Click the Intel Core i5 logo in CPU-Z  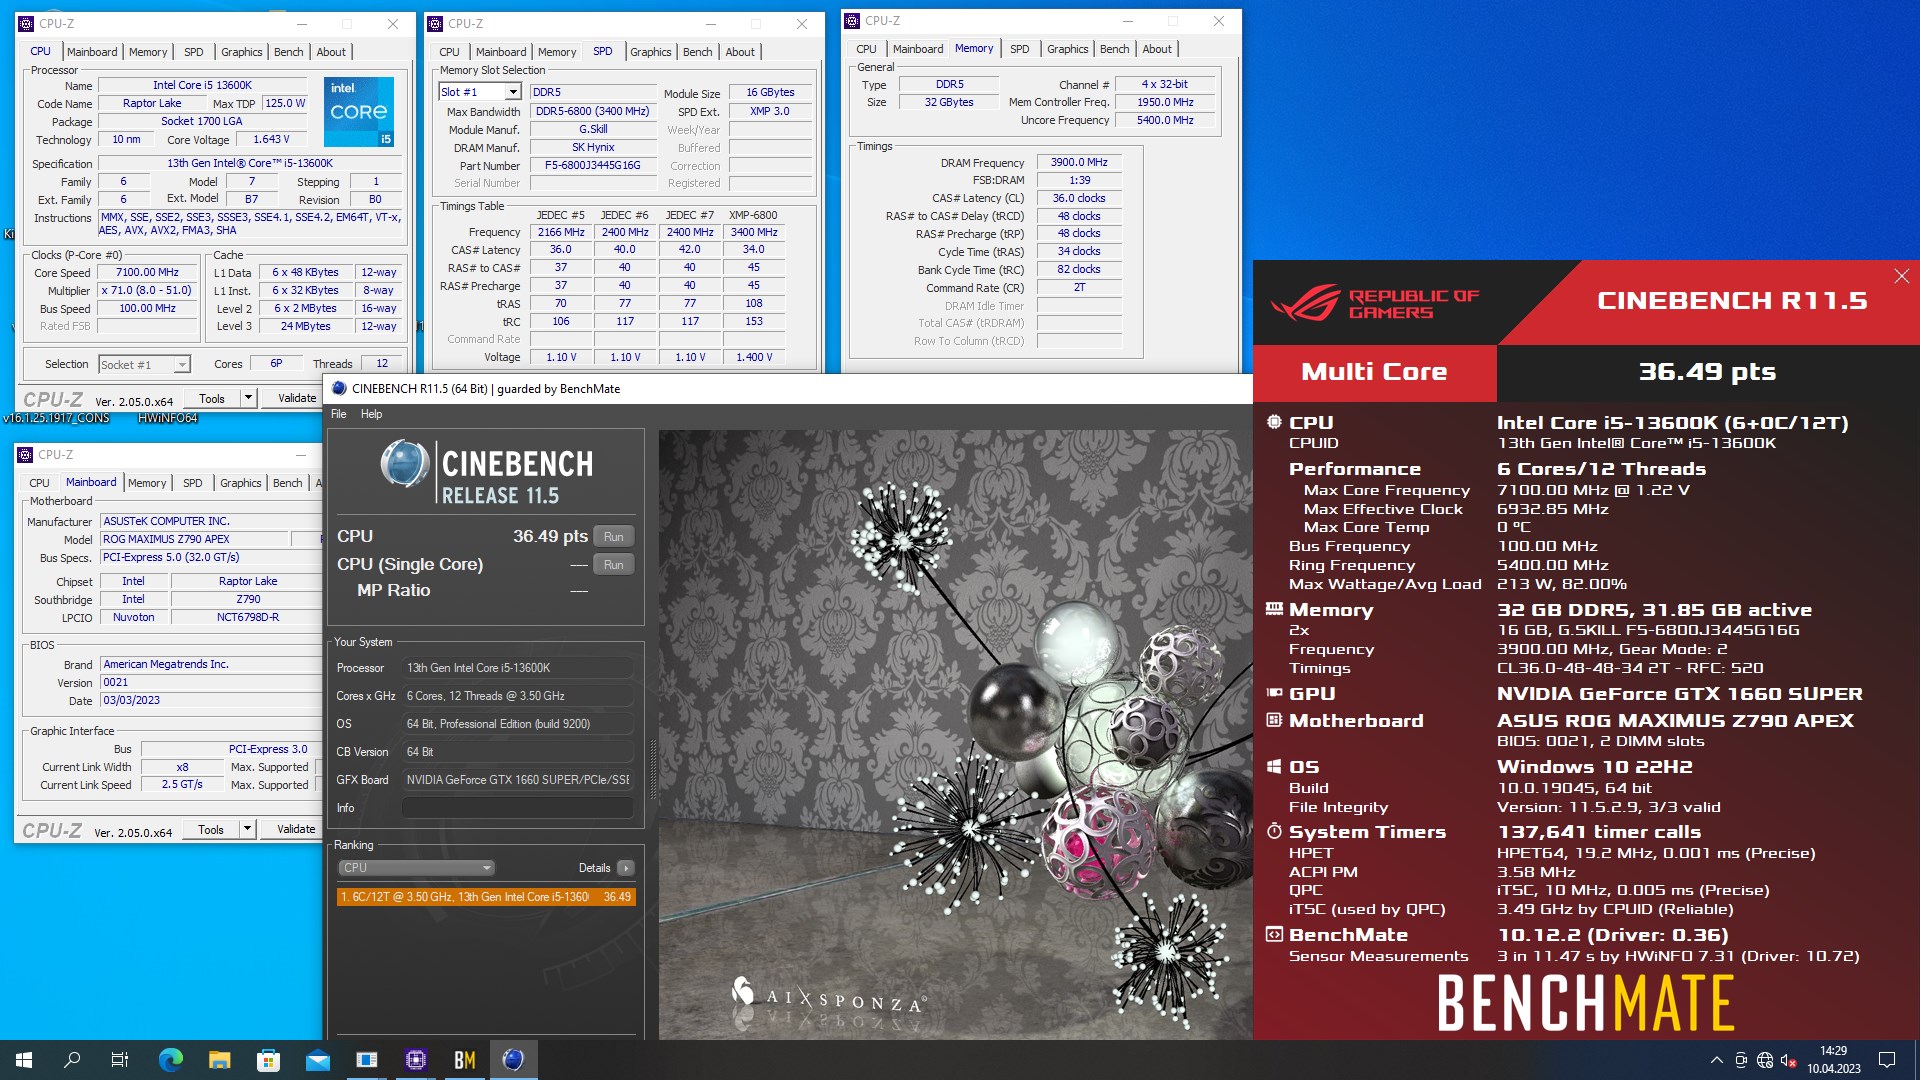click(359, 112)
